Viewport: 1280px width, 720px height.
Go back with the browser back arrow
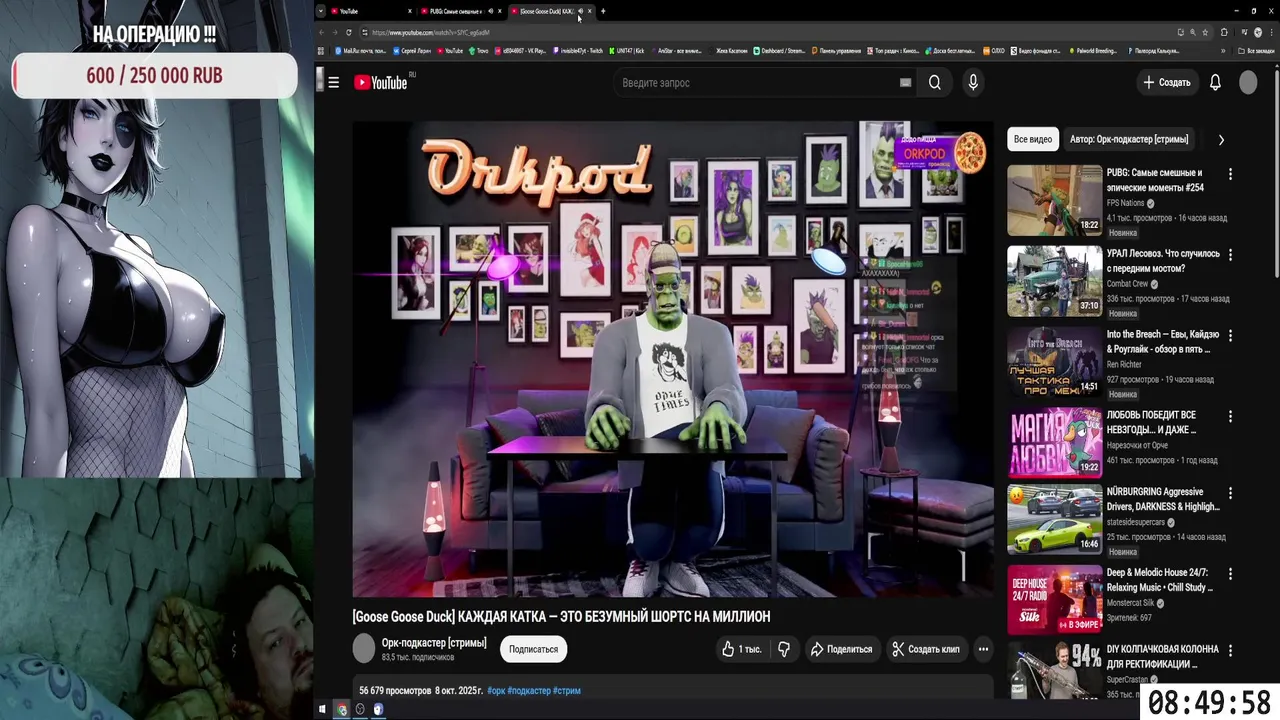coord(322,32)
